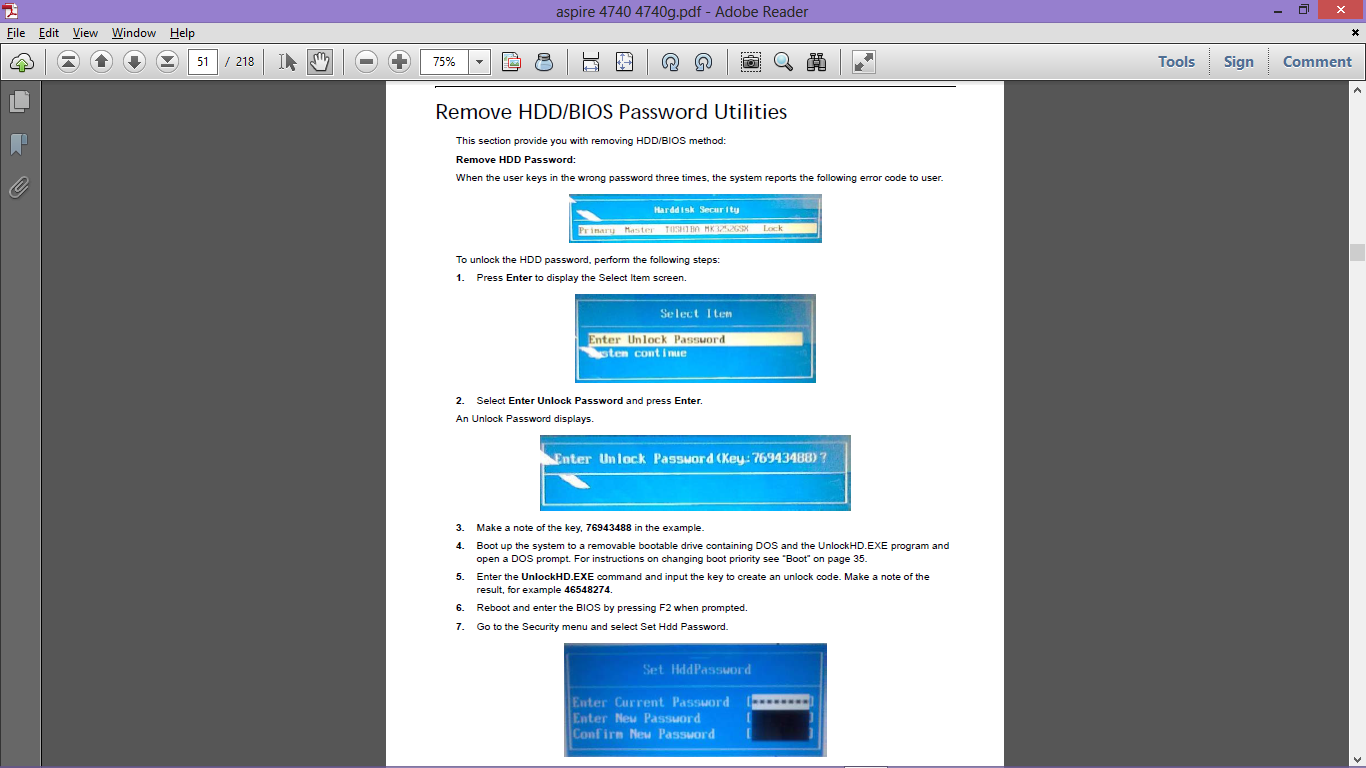Show the Attachments paperclip panel
Viewport: 1366px width, 768px height.
[x=19, y=188]
